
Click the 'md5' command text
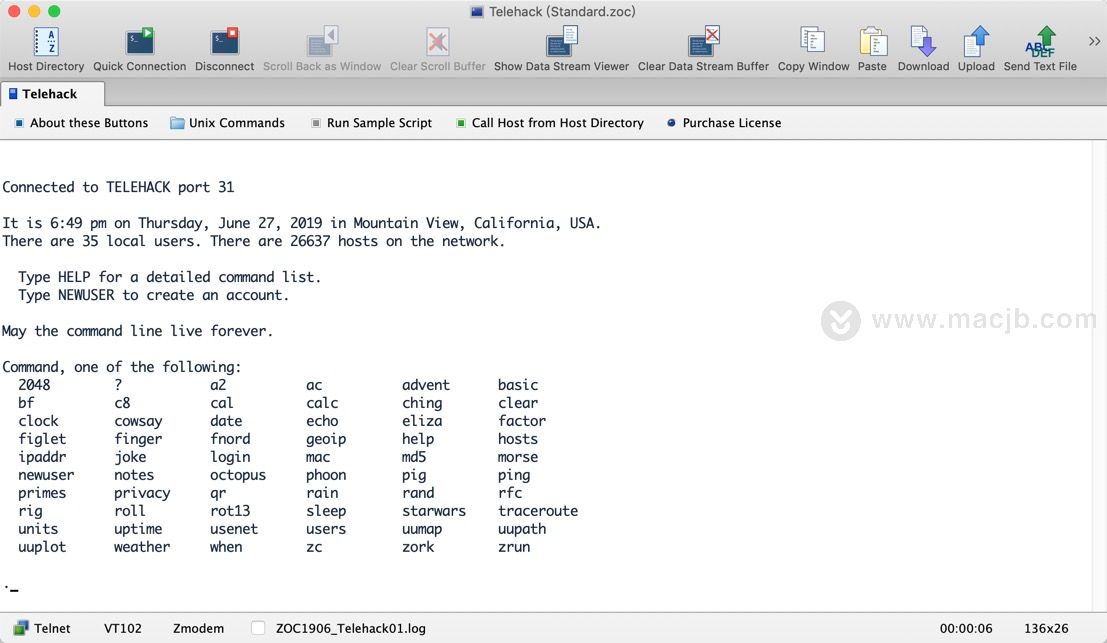[x=414, y=457]
